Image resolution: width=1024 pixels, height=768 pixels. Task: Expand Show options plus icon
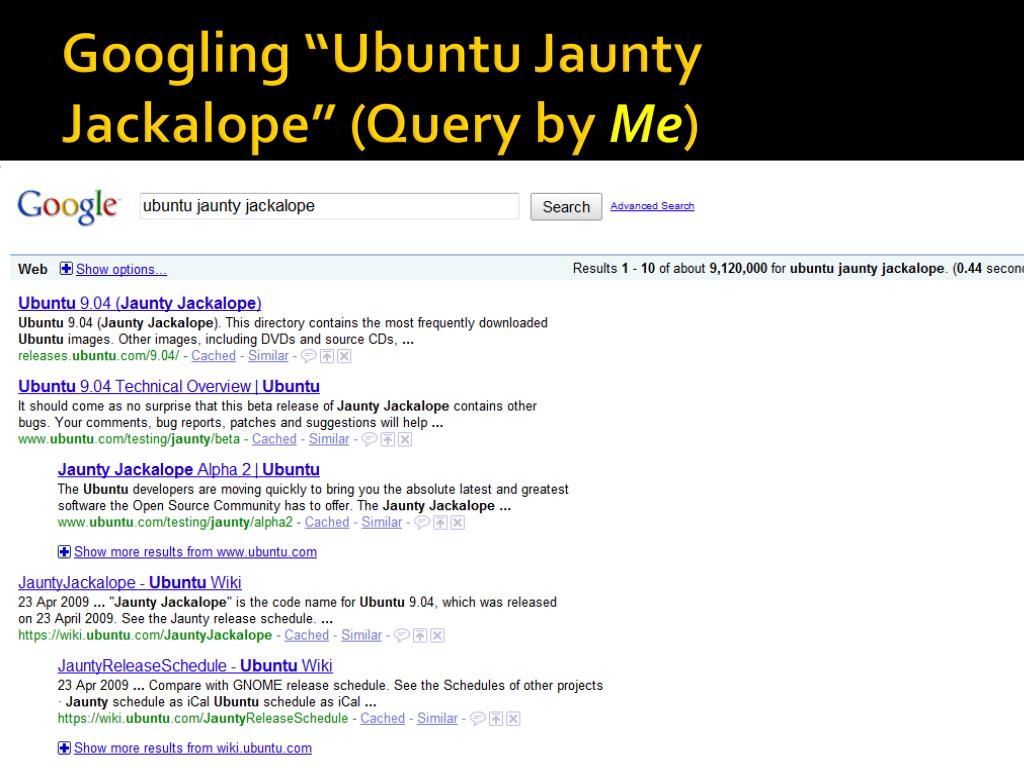[66, 268]
